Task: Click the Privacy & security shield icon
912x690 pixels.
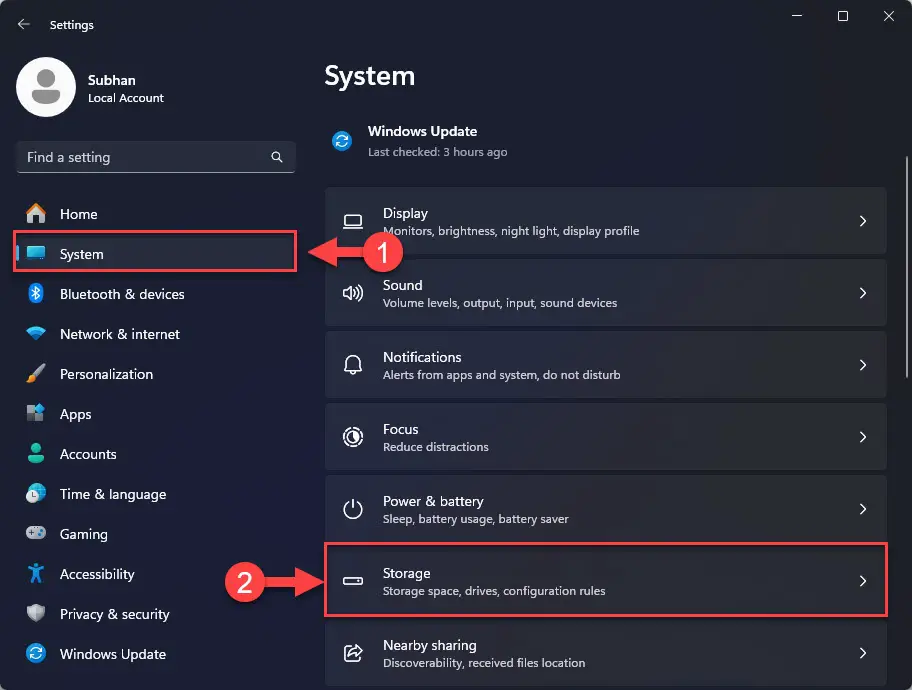Action: [36, 613]
